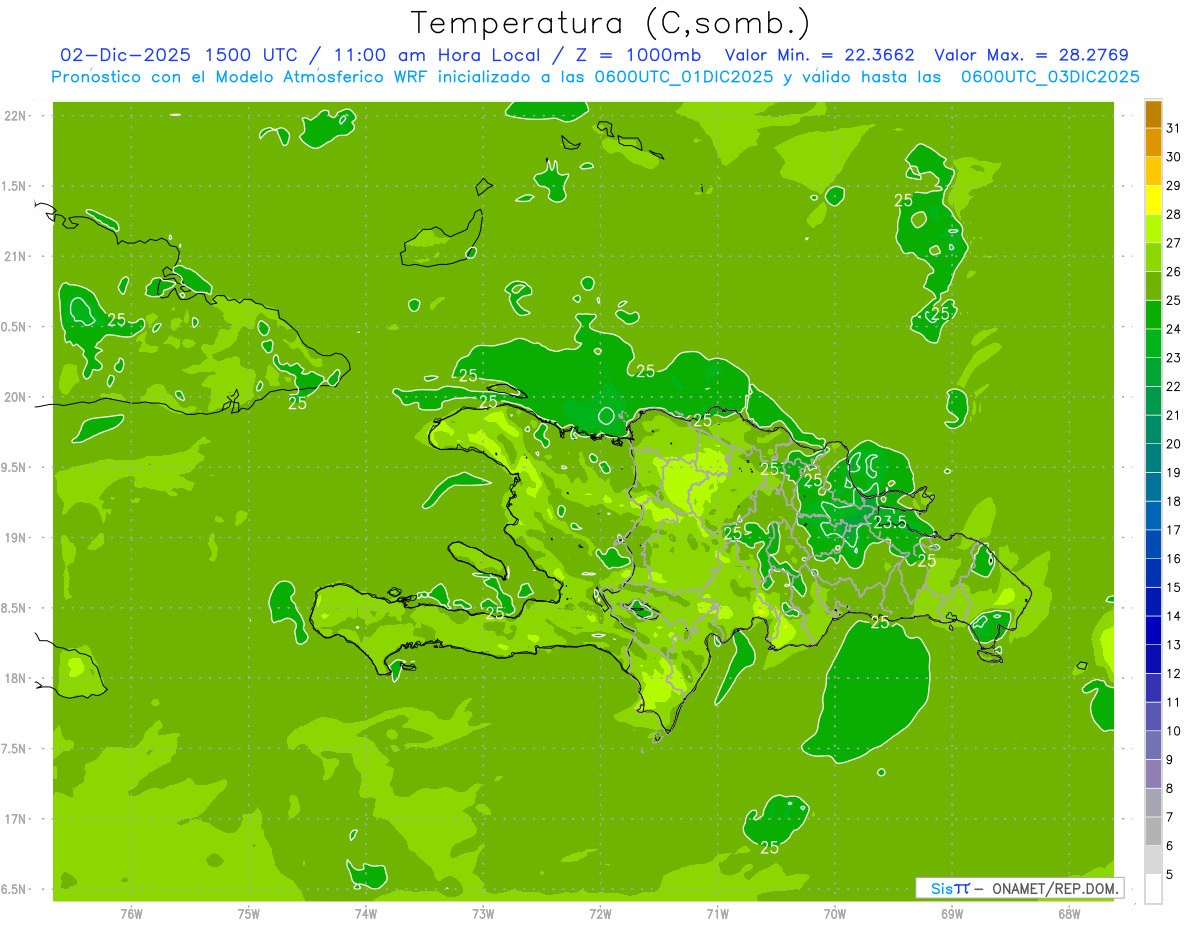Viewport: 1200px width, 927px height.
Task: Click the '75W' longitude label
Action: click(249, 914)
